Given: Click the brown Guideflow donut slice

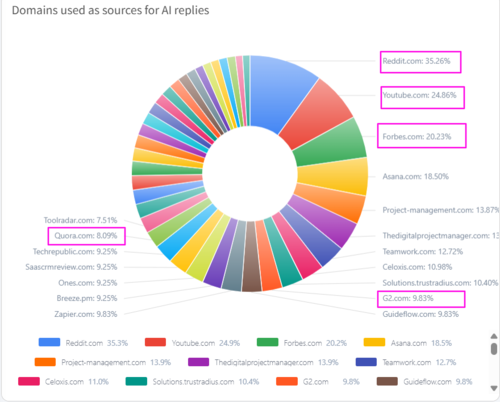Looking at the screenshot, I should tap(251, 257).
